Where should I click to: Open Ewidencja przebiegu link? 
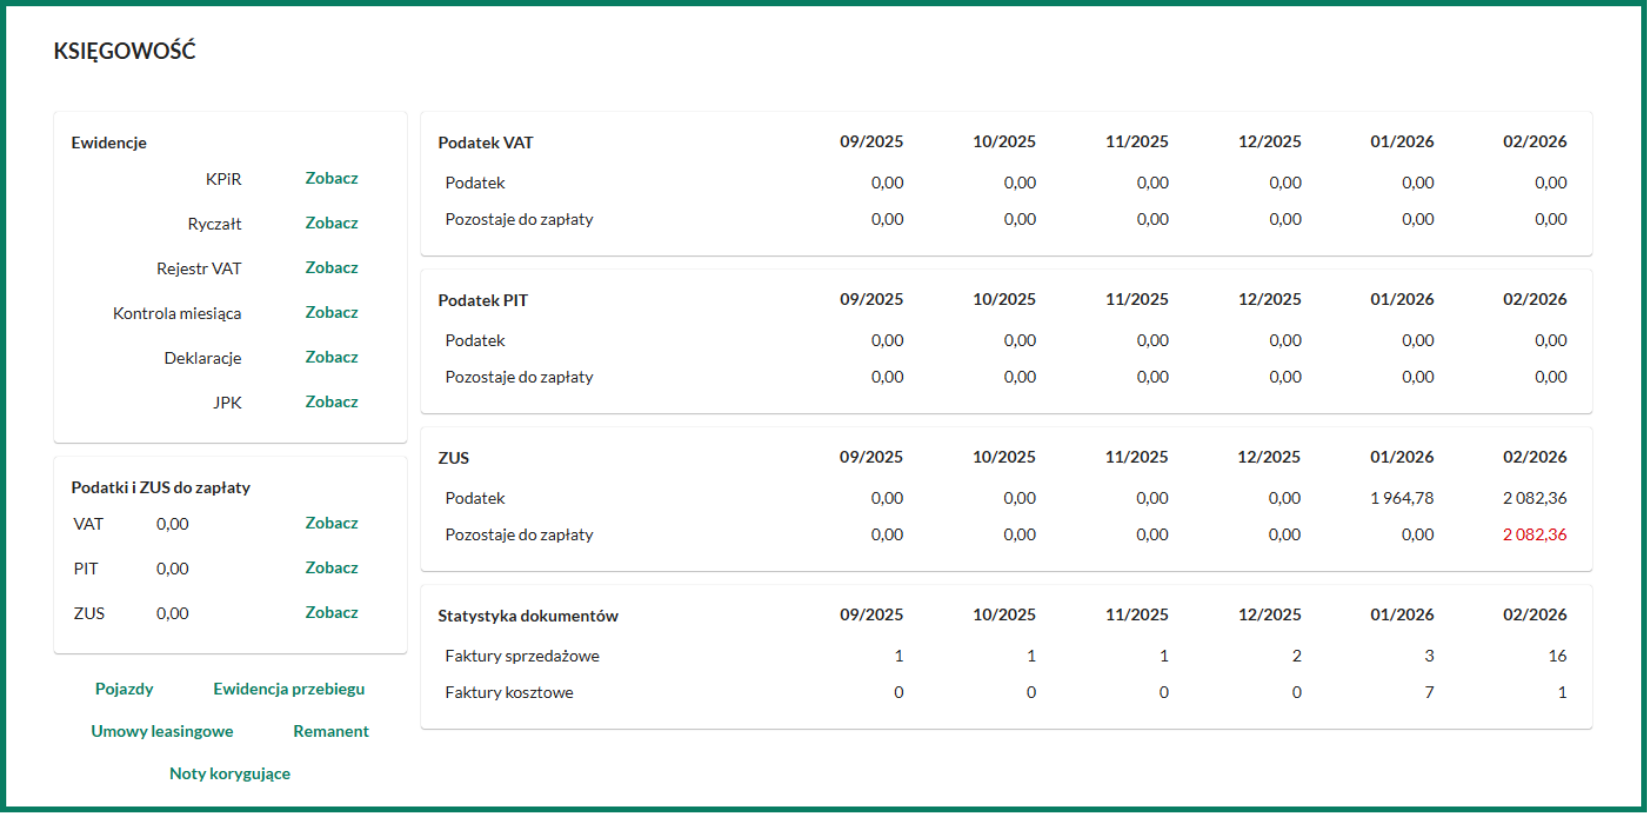click(x=289, y=689)
